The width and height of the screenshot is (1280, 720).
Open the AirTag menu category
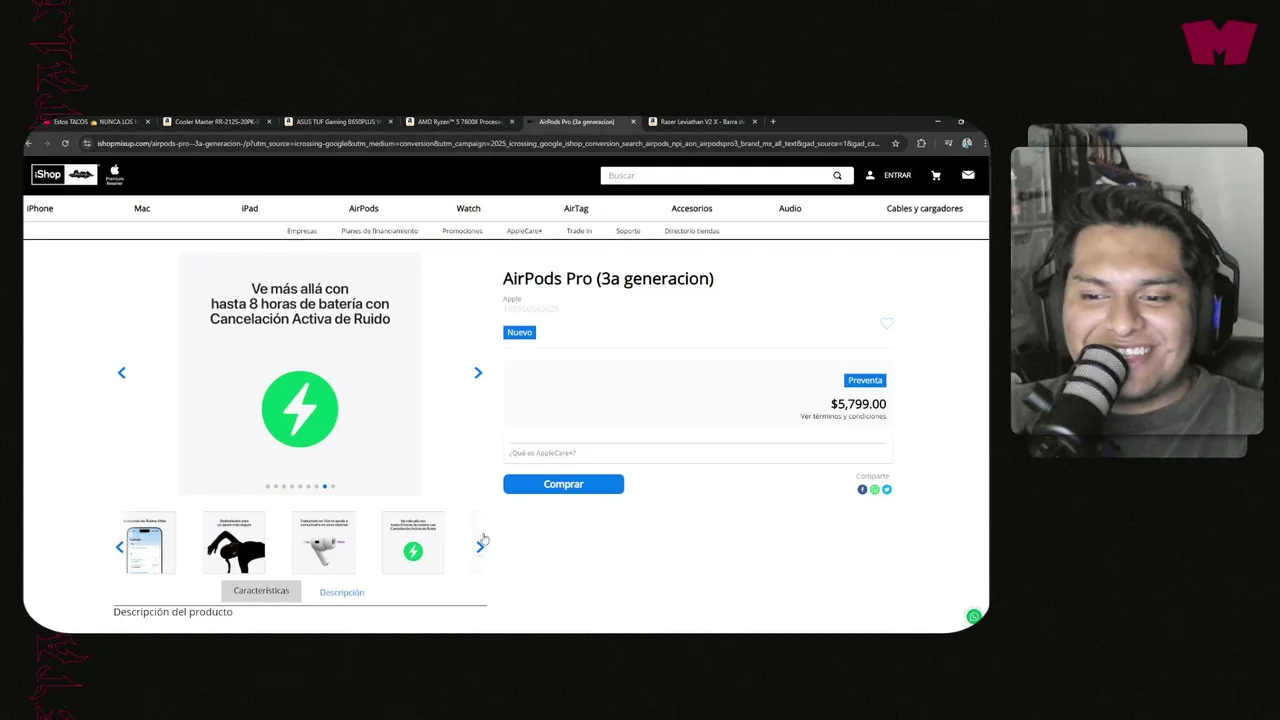576,208
